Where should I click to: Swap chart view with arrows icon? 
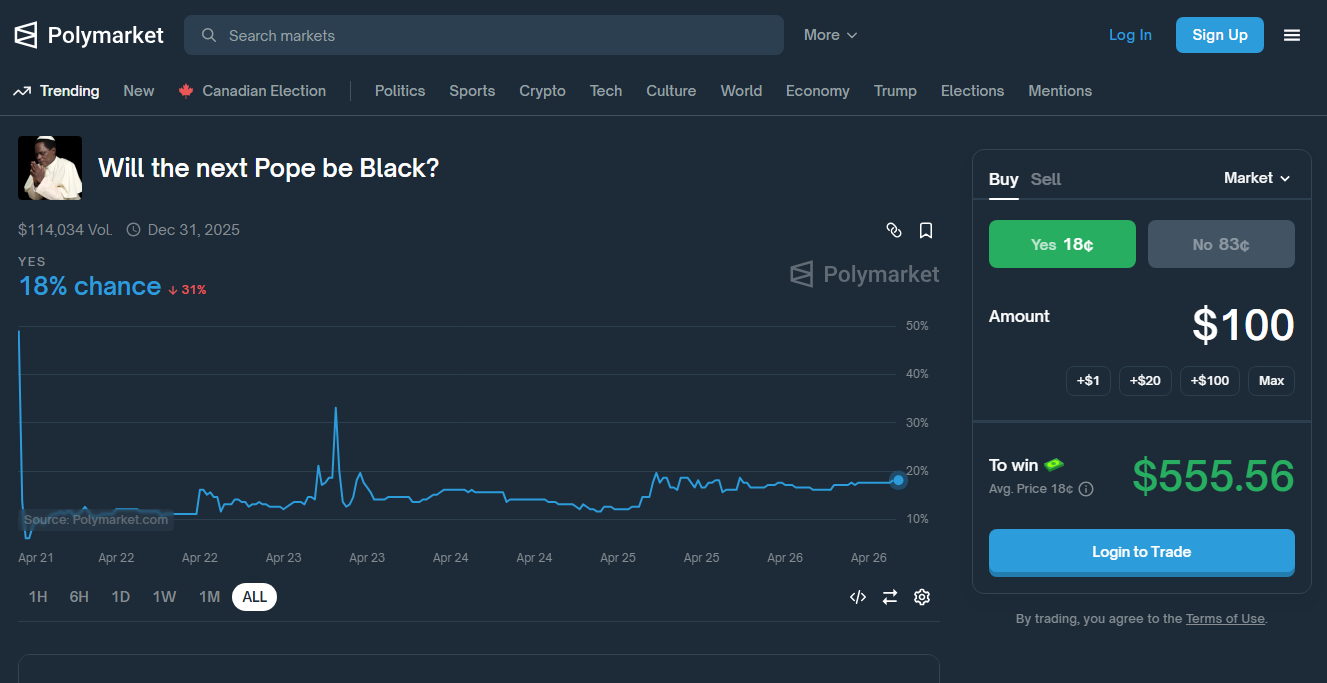point(890,597)
